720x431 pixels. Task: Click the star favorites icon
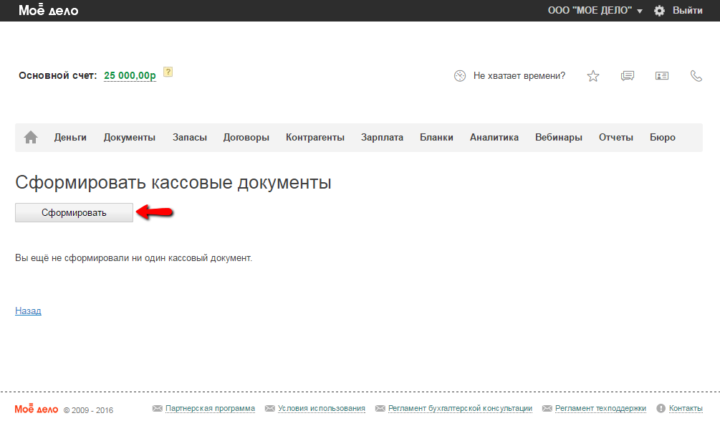click(x=593, y=76)
